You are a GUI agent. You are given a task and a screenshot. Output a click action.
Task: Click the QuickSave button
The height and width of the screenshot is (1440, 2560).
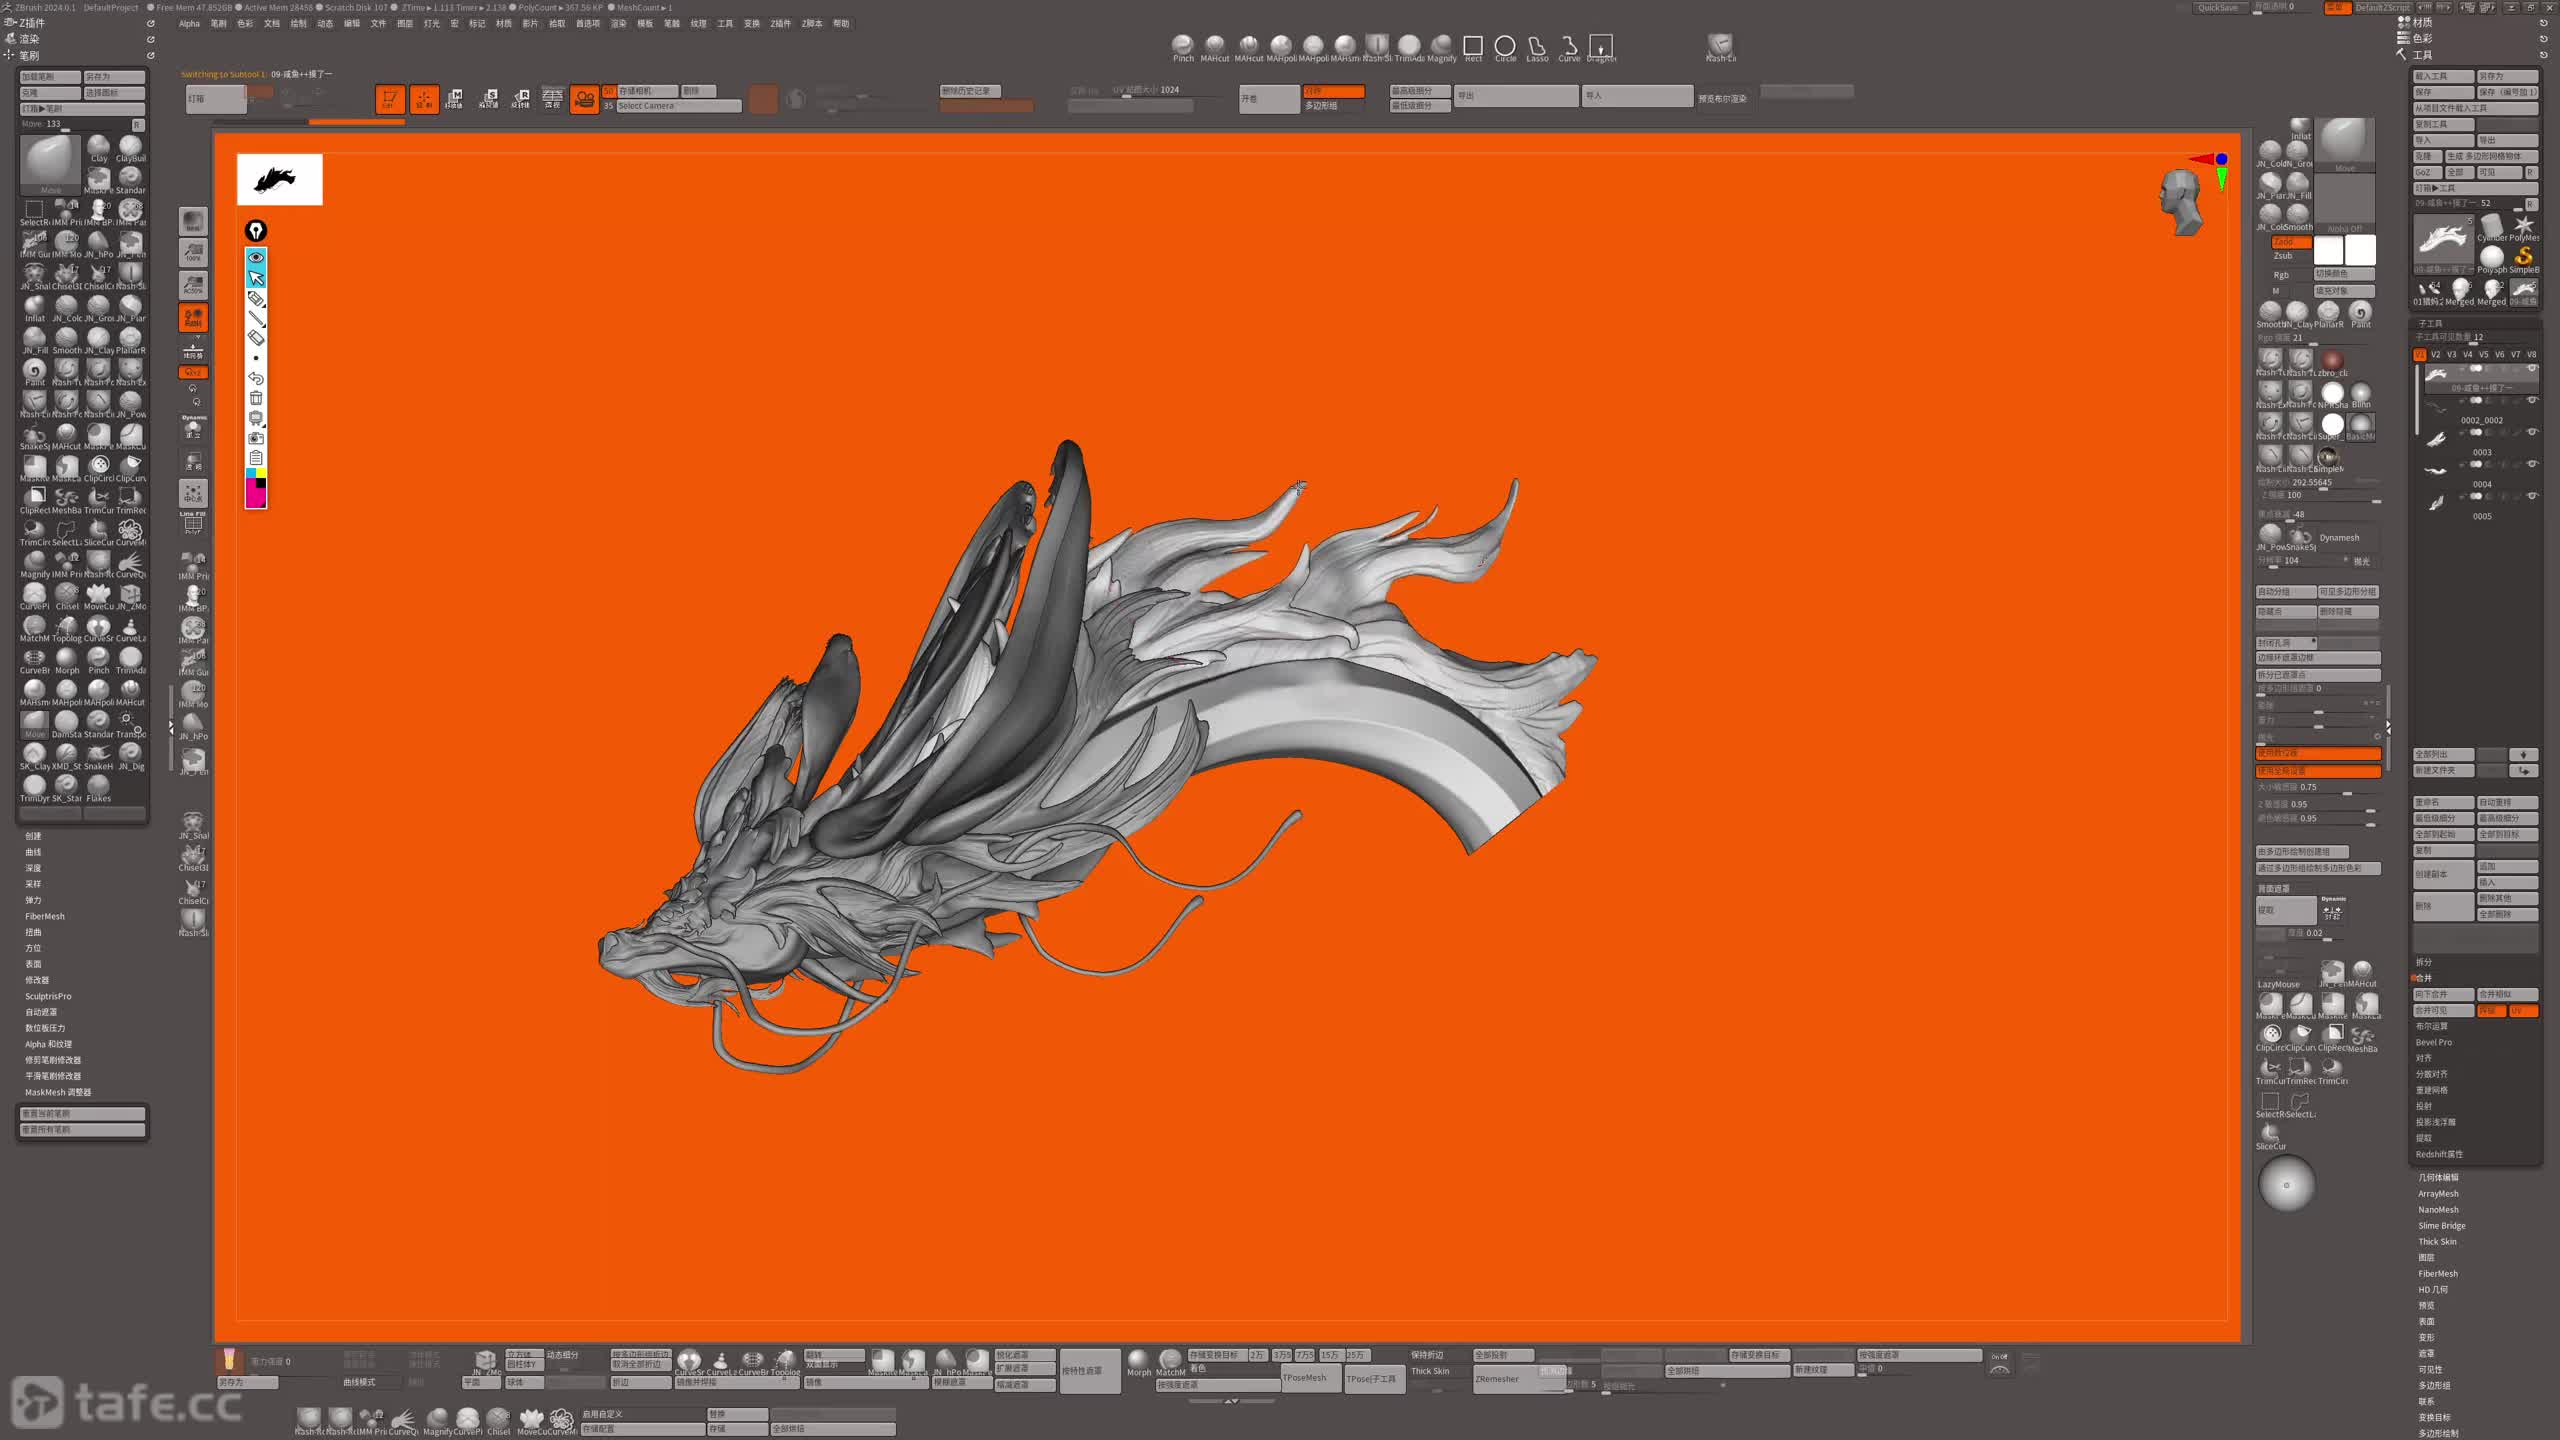tap(2219, 7)
